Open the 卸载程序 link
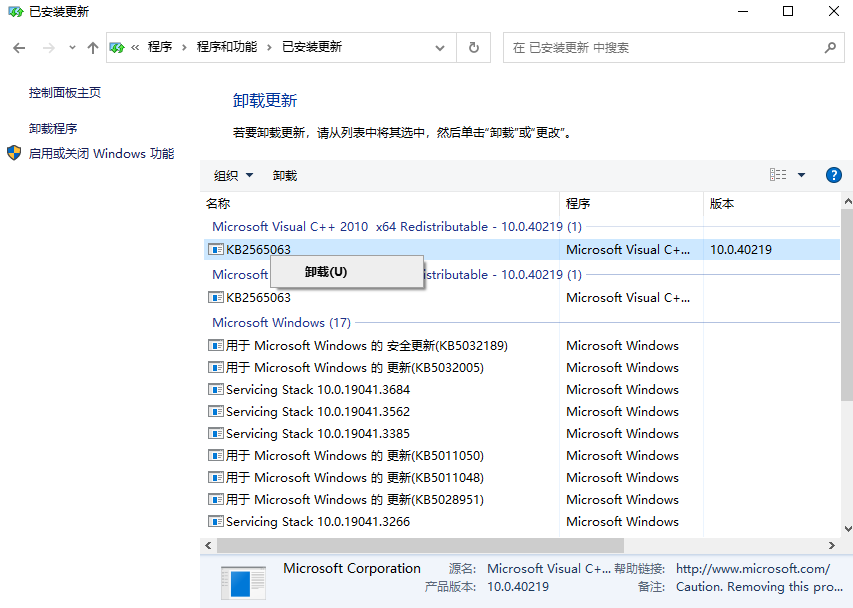Screen dimensions: 853x608 click(x=53, y=129)
